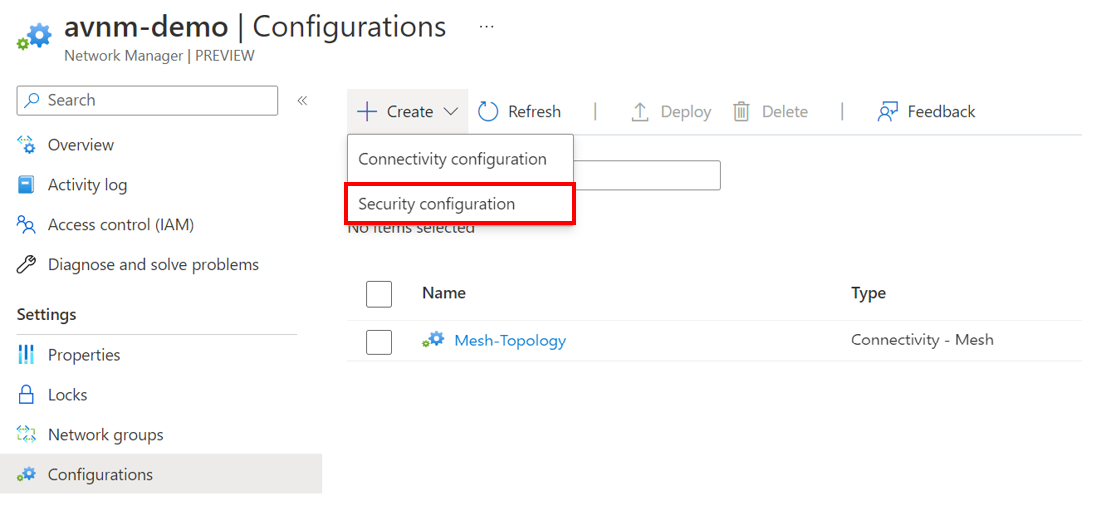Click the Network groups icon
Viewport: 1109px width, 516px height.
click(25, 435)
